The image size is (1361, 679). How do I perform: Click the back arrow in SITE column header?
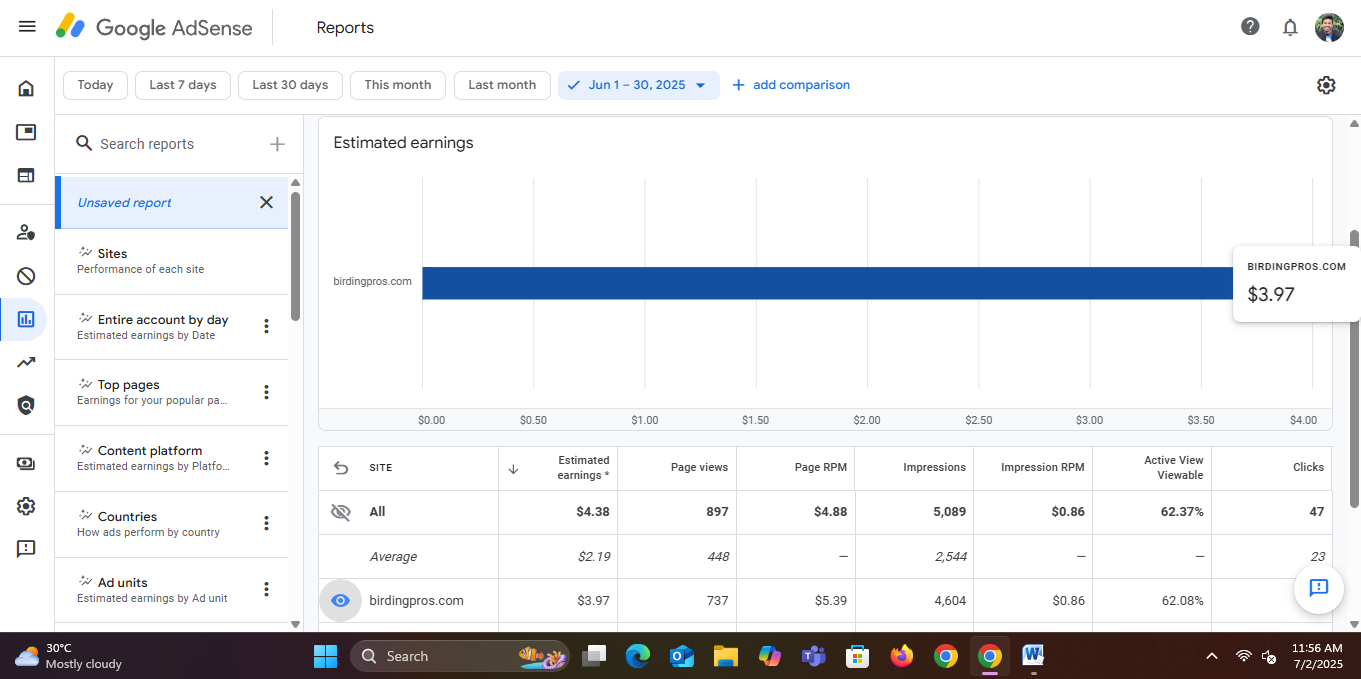coord(341,467)
